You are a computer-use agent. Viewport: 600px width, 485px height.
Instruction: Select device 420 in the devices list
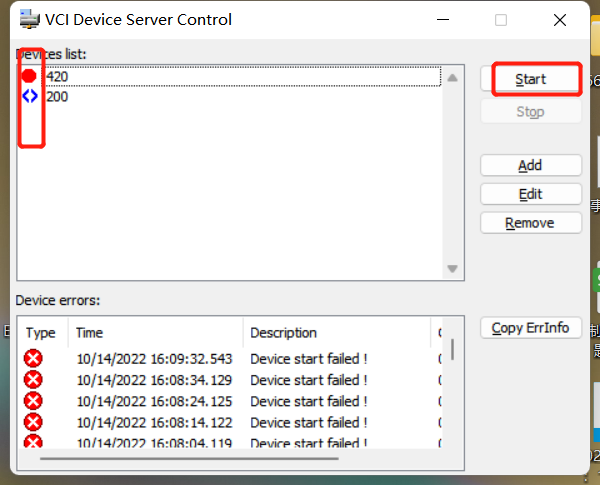point(241,77)
